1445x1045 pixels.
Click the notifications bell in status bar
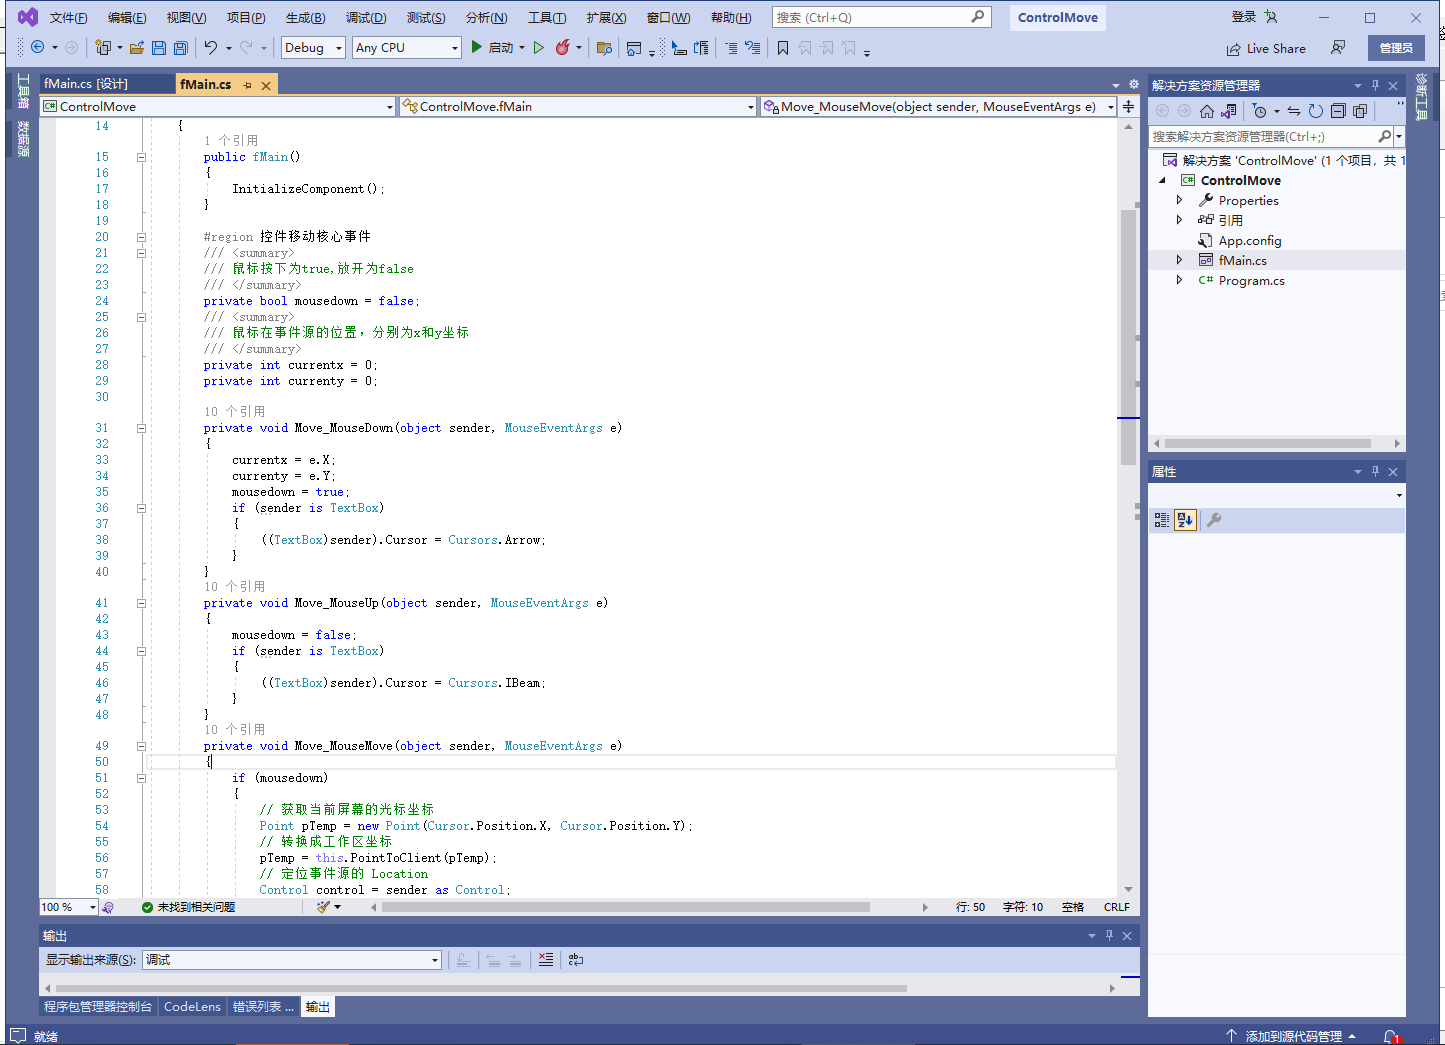coord(1391,1036)
